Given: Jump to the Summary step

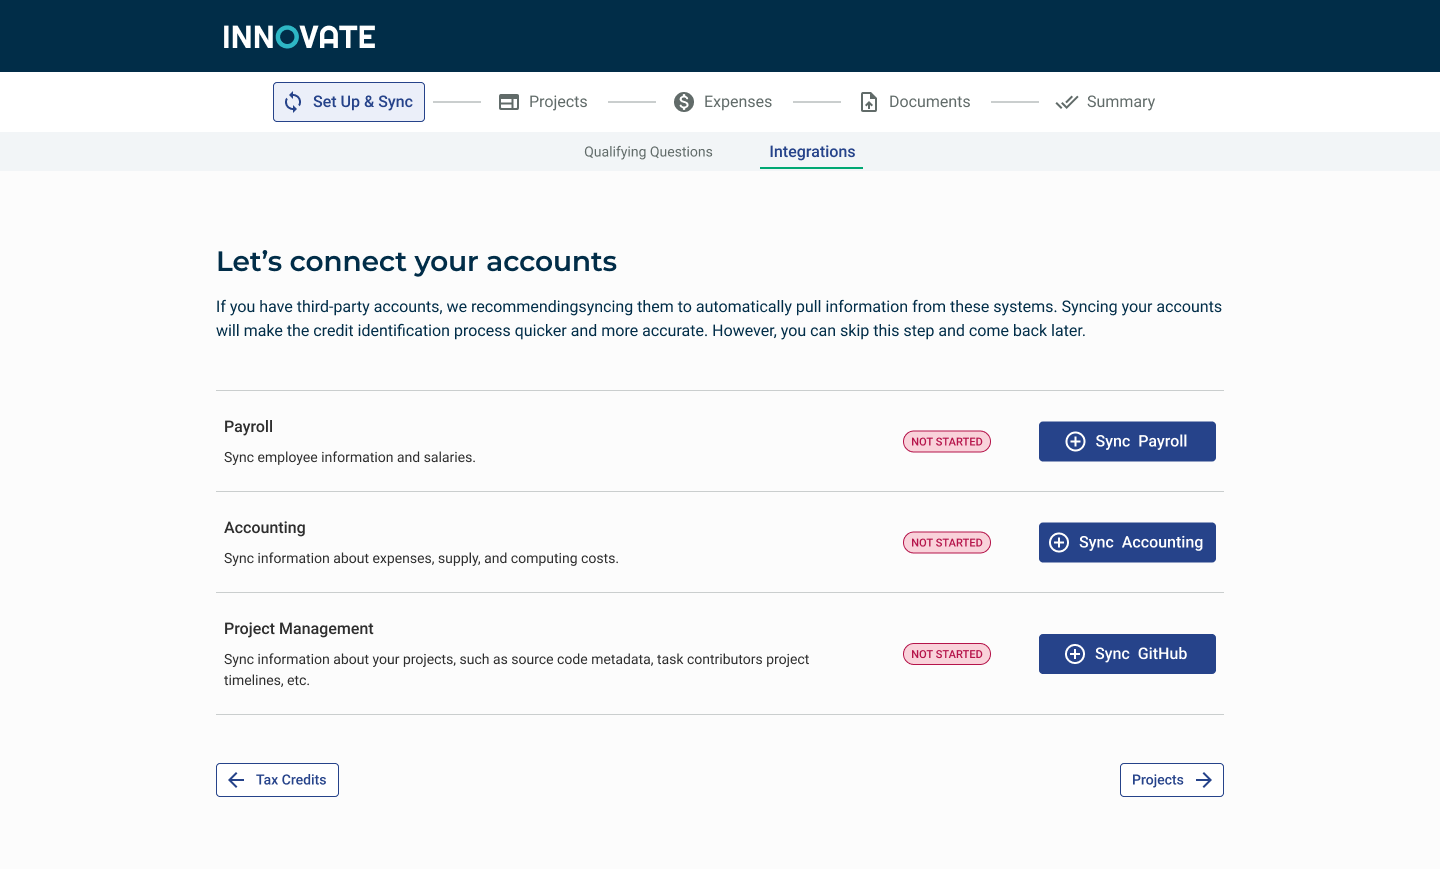Looking at the screenshot, I should click(1120, 102).
